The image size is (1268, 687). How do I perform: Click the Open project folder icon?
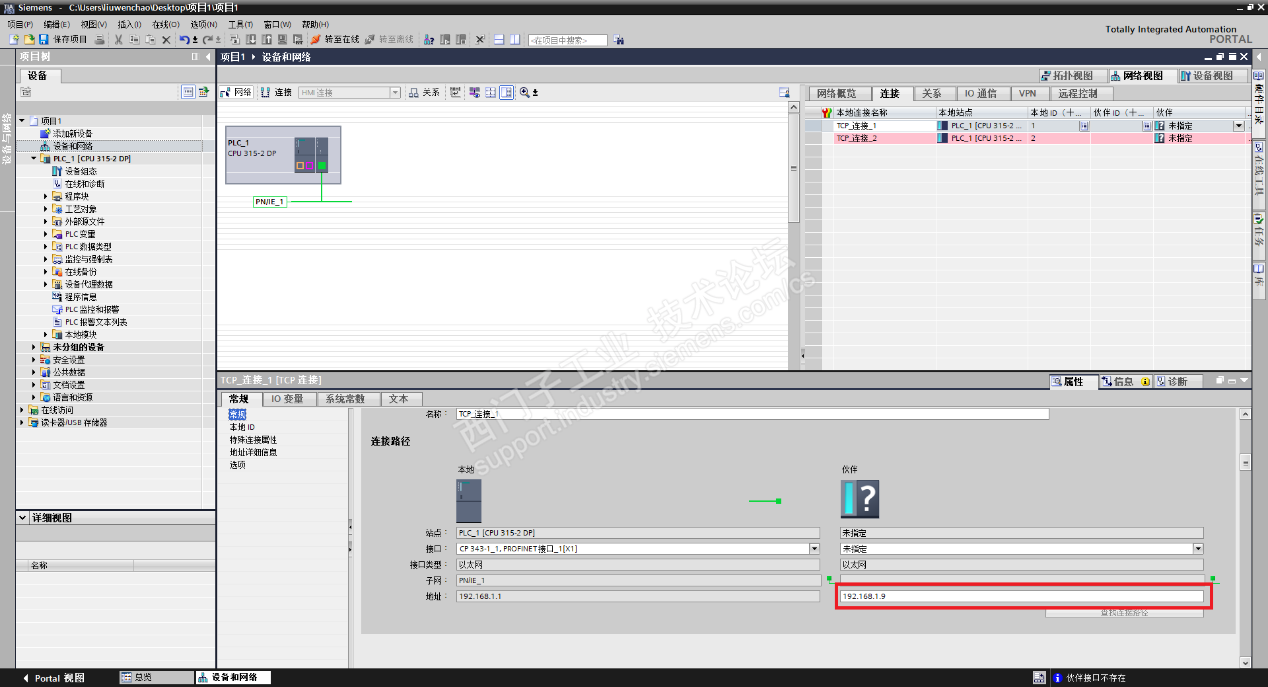pos(28,40)
